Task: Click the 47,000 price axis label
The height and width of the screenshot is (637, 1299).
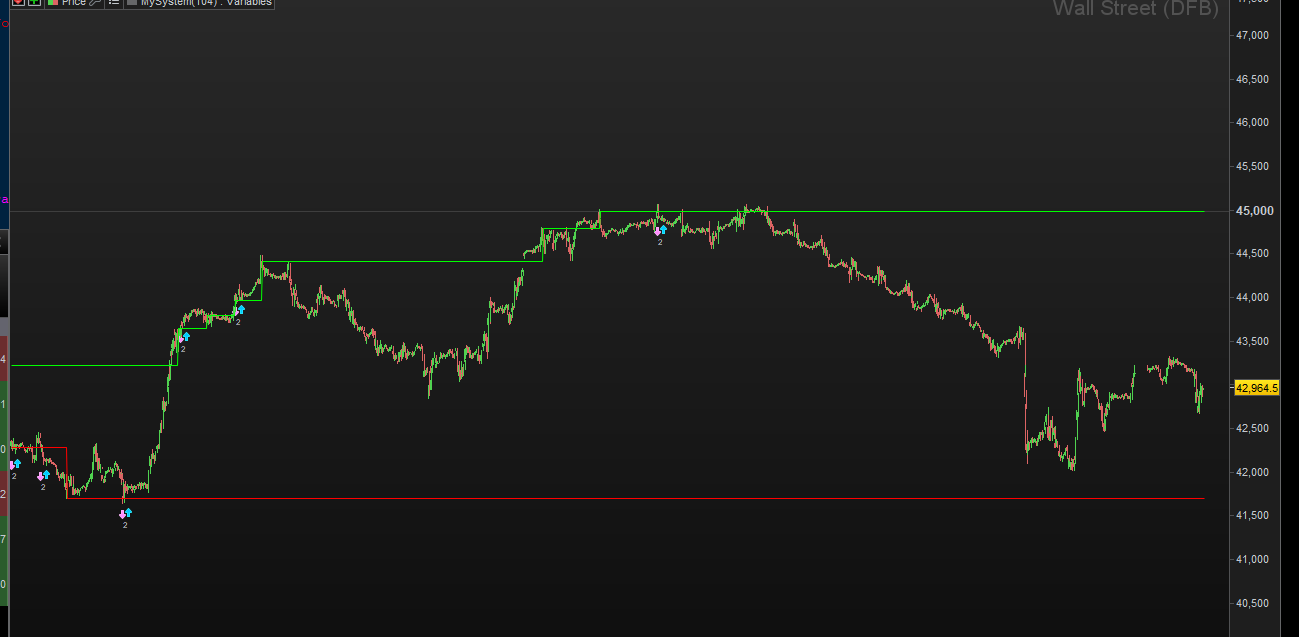Action: (x=1253, y=35)
